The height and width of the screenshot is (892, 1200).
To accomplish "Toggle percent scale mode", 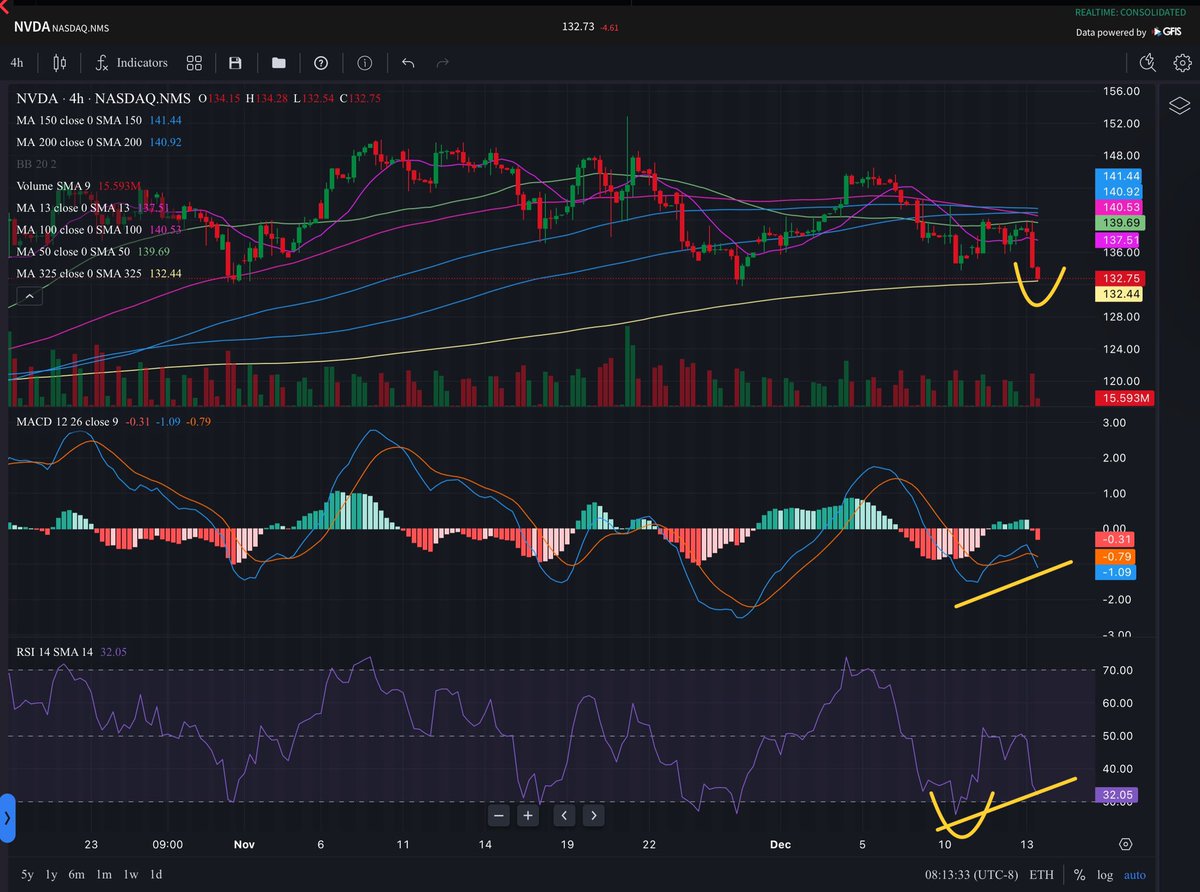I will click(1080, 874).
